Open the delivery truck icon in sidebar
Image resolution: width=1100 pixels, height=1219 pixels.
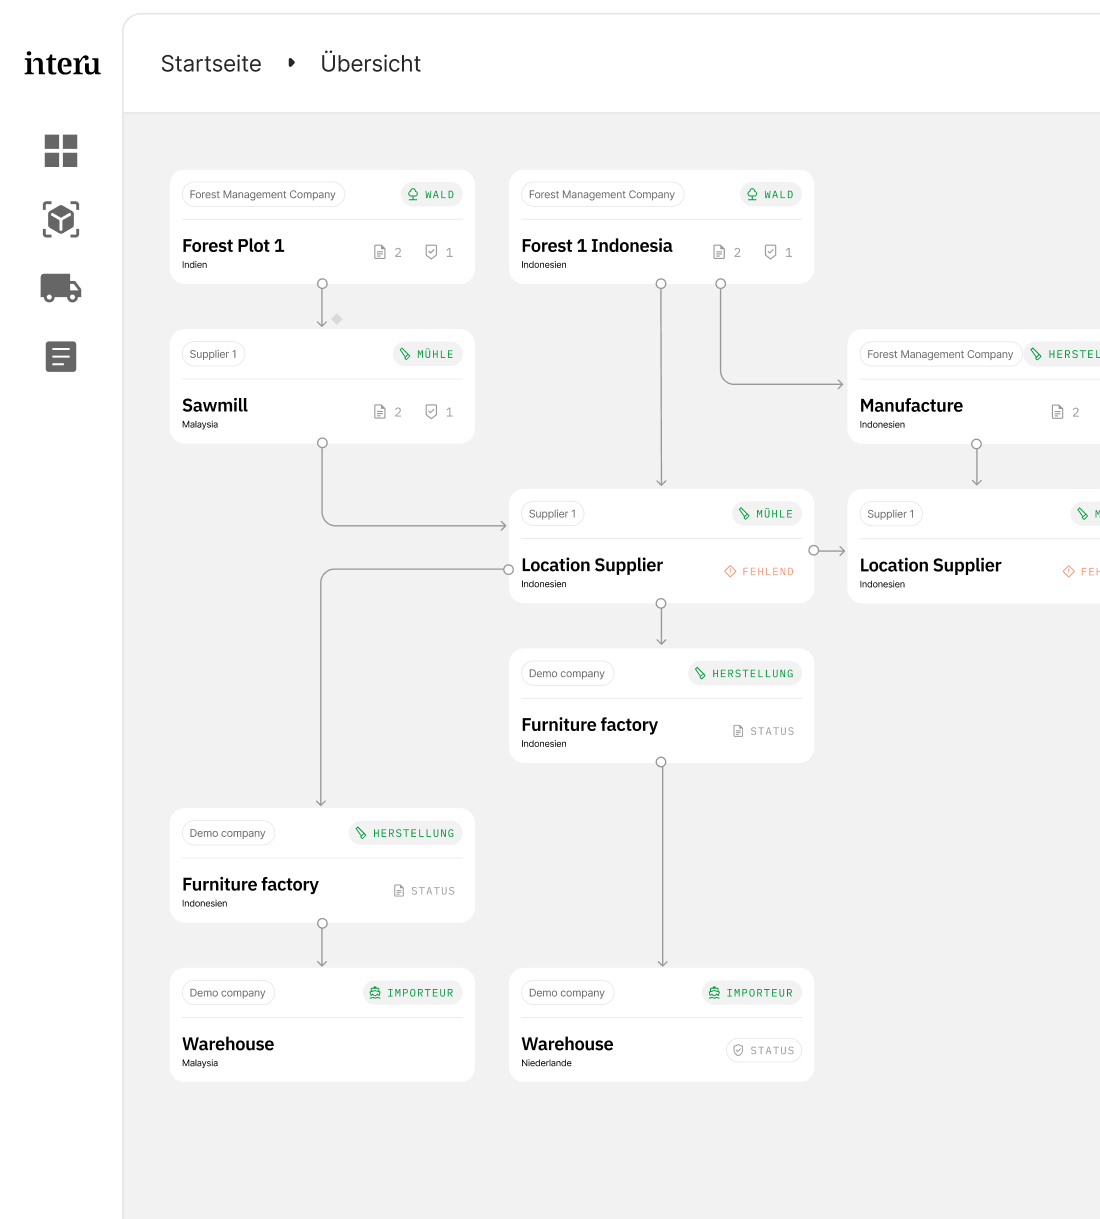pos(61,288)
